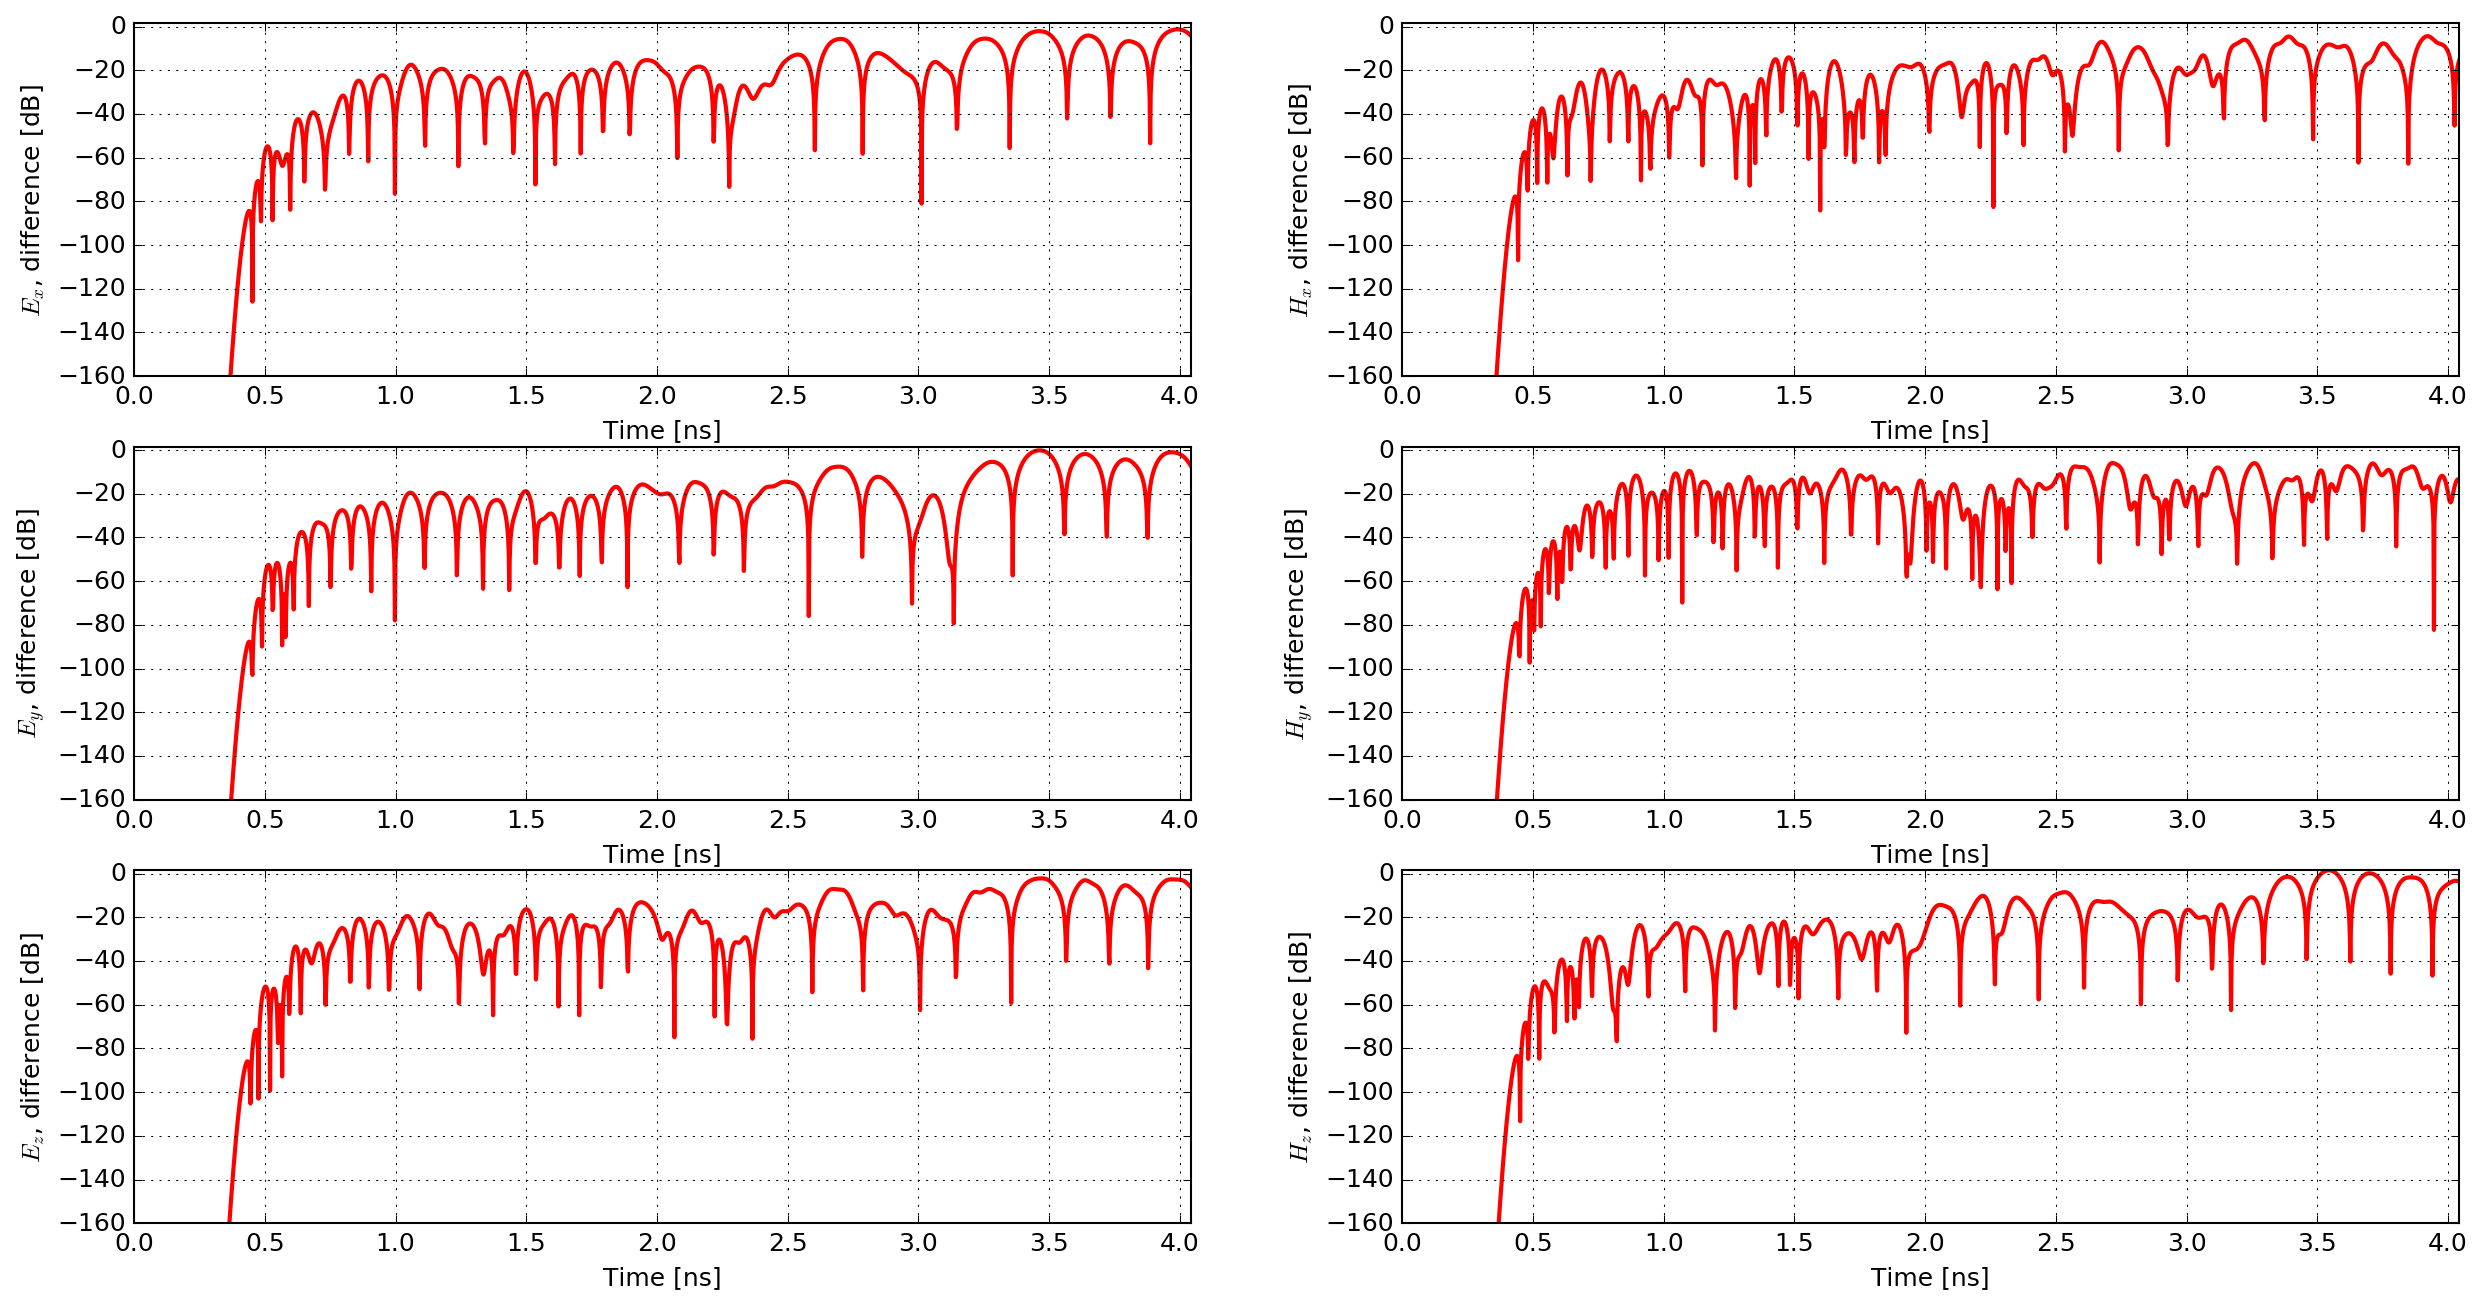The width and height of the screenshot is (2482, 1305).
Task: Click "Time [ns]" label under the Hz plot
Action: (1930, 1278)
